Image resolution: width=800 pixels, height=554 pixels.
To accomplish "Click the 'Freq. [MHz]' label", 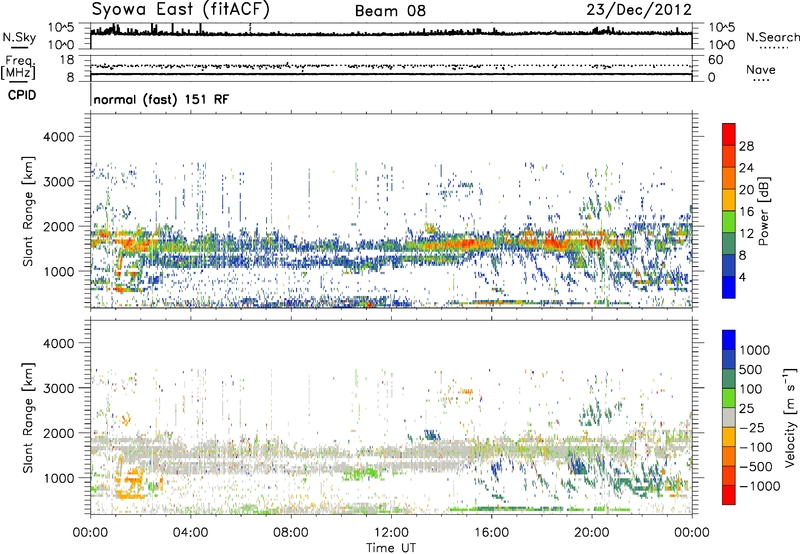I will (x=18, y=68).
